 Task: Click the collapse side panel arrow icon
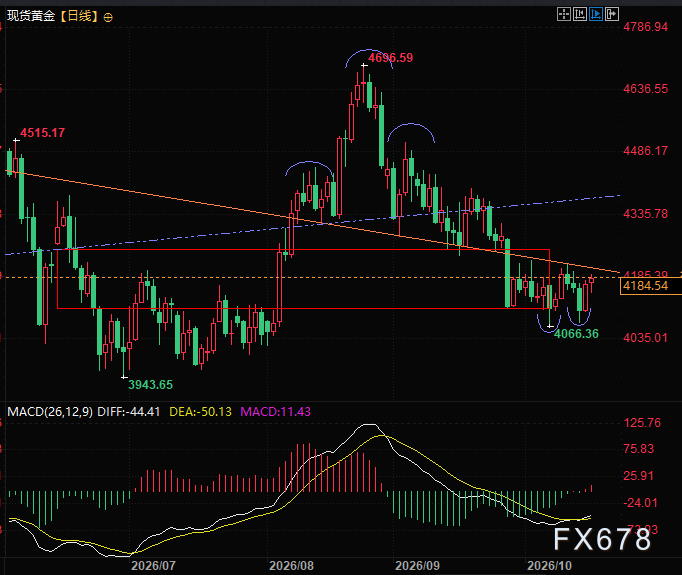pyautogui.click(x=612, y=14)
